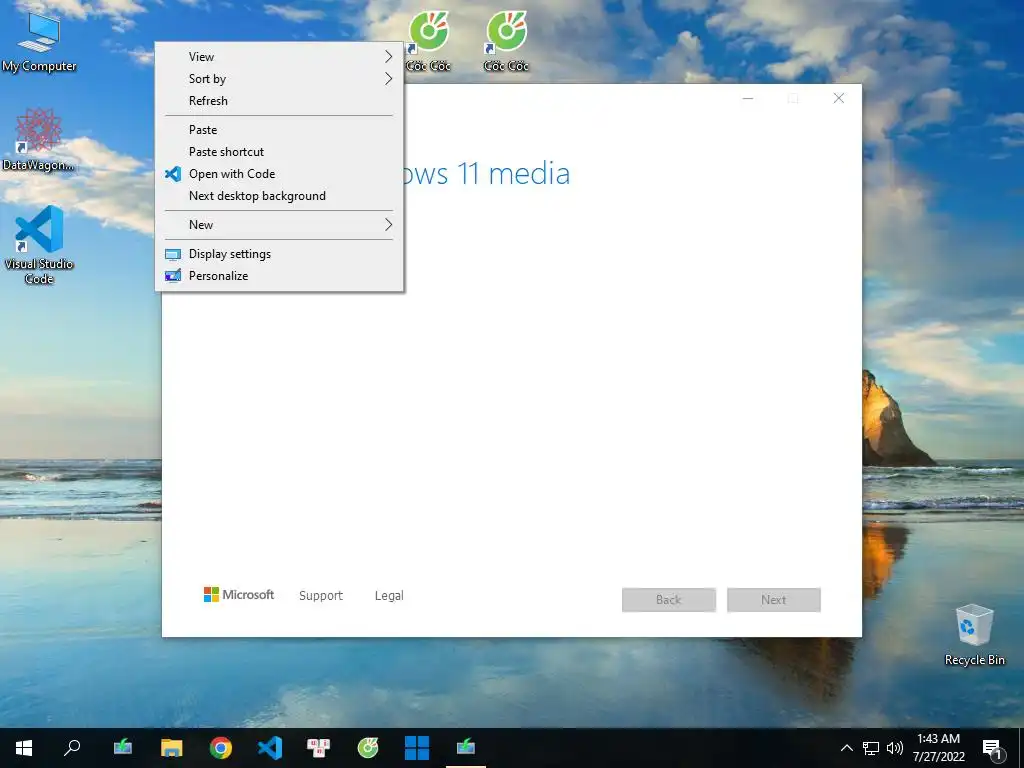This screenshot has height=768, width=1024.
Task: Click the Sort by submenu arrow
Action: 389,79
